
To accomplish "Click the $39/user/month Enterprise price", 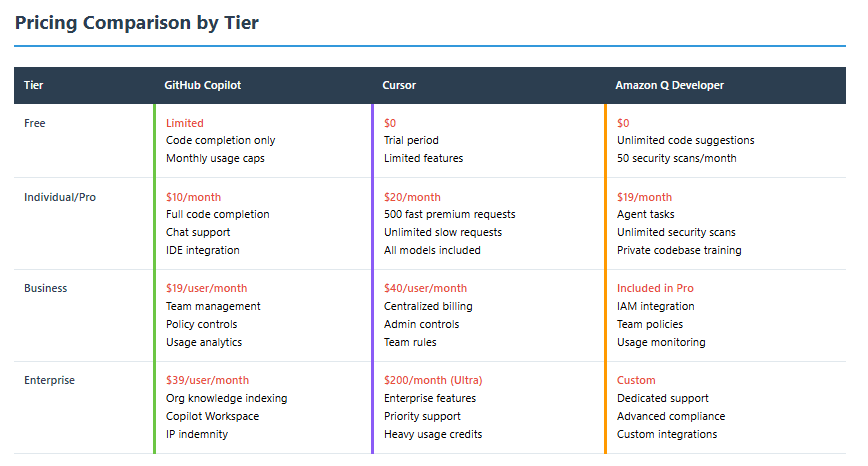I will [x=207, y=380].
